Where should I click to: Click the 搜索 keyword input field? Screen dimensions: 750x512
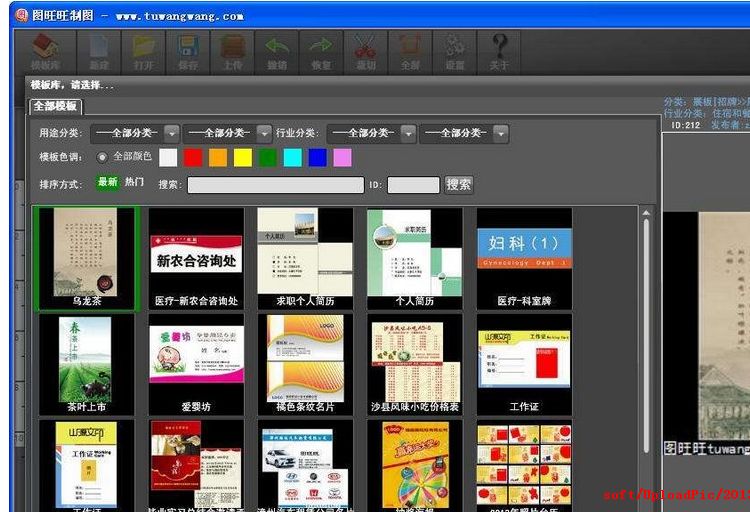275,185
